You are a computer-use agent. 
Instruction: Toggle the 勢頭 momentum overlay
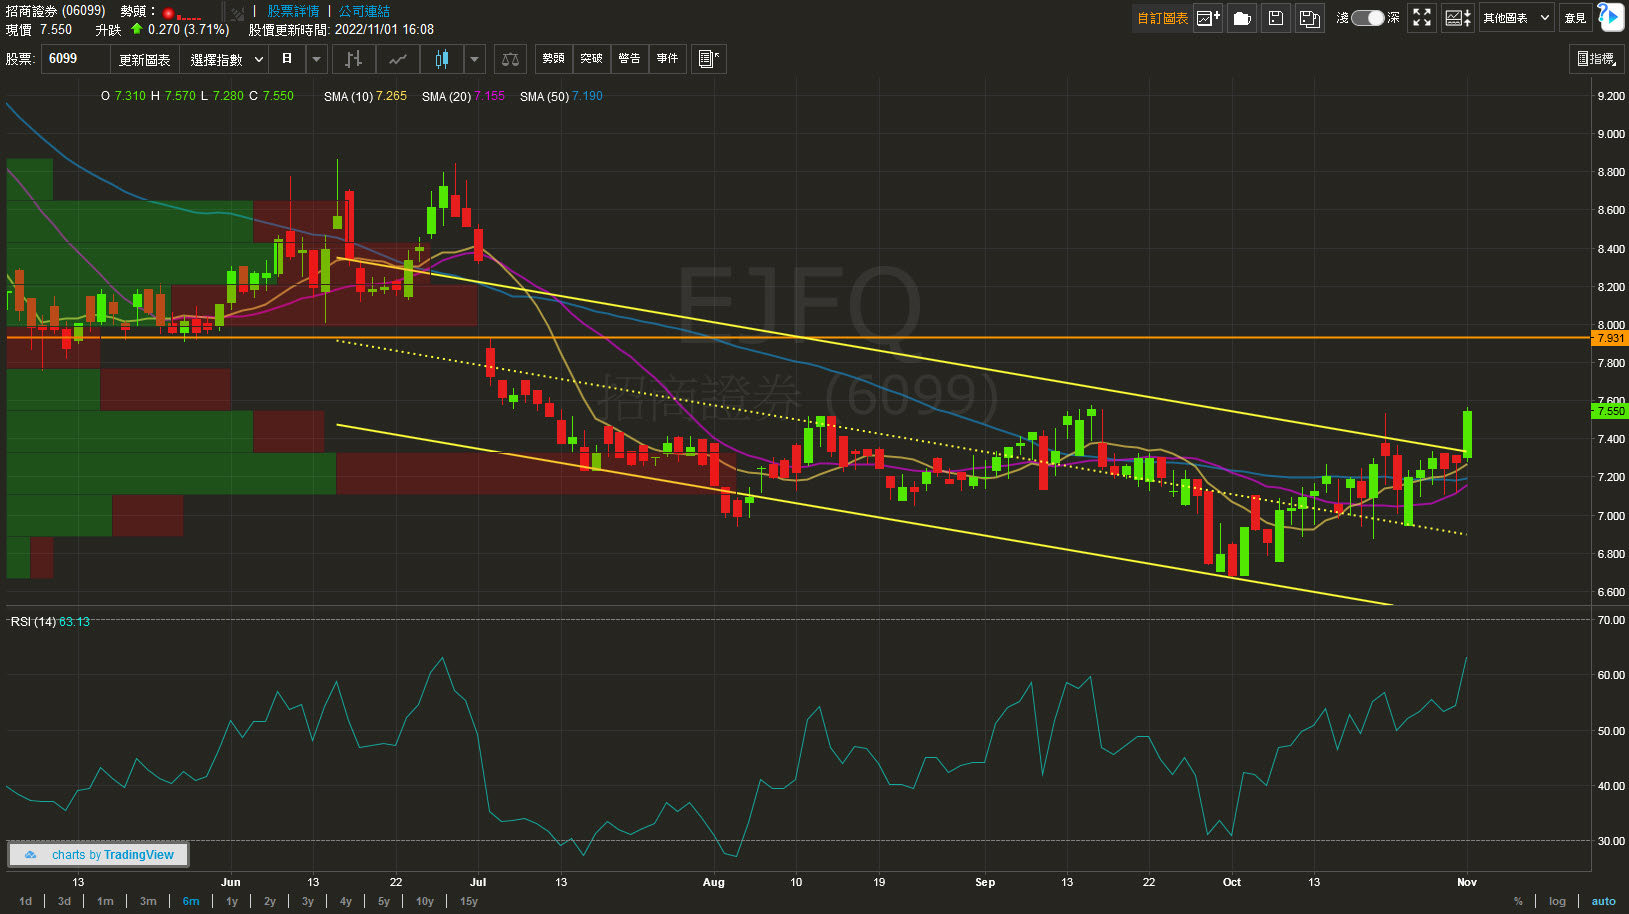(x=554, y=59)
